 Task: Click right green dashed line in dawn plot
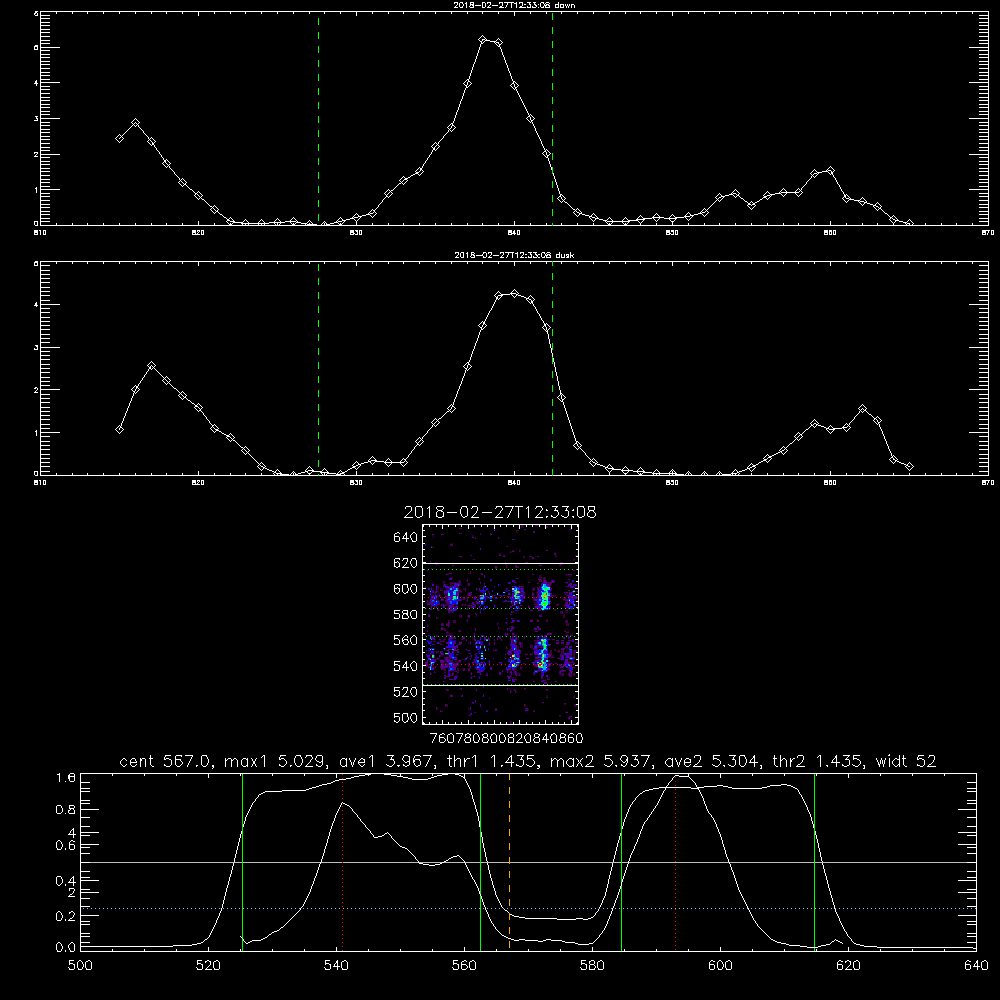coord(552,119)
